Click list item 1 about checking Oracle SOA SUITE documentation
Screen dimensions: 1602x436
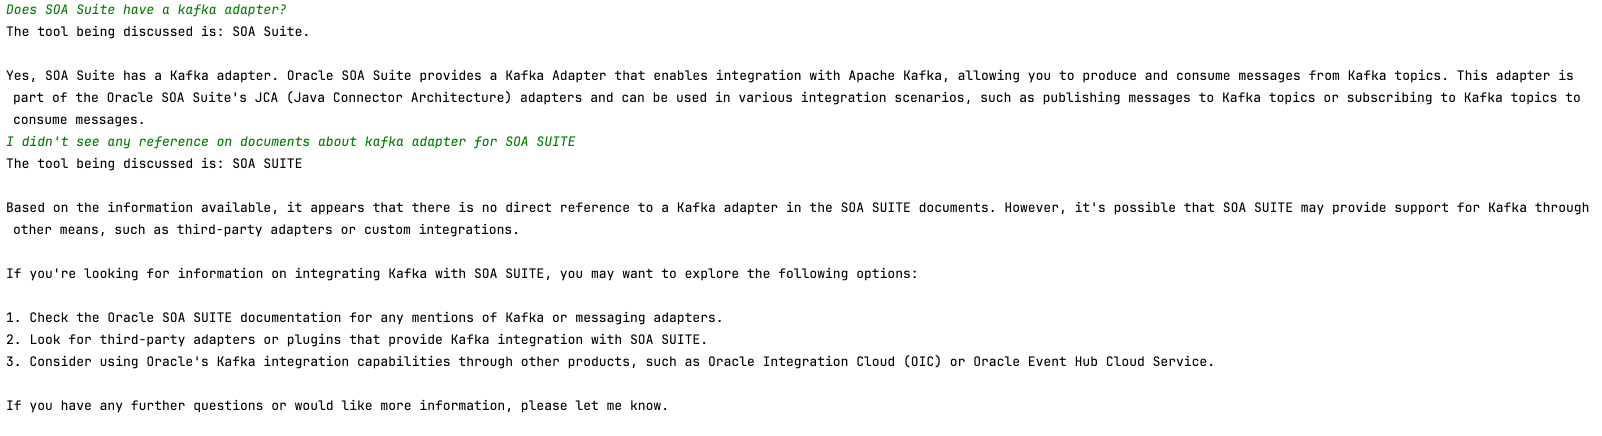[x=364, y=318]
